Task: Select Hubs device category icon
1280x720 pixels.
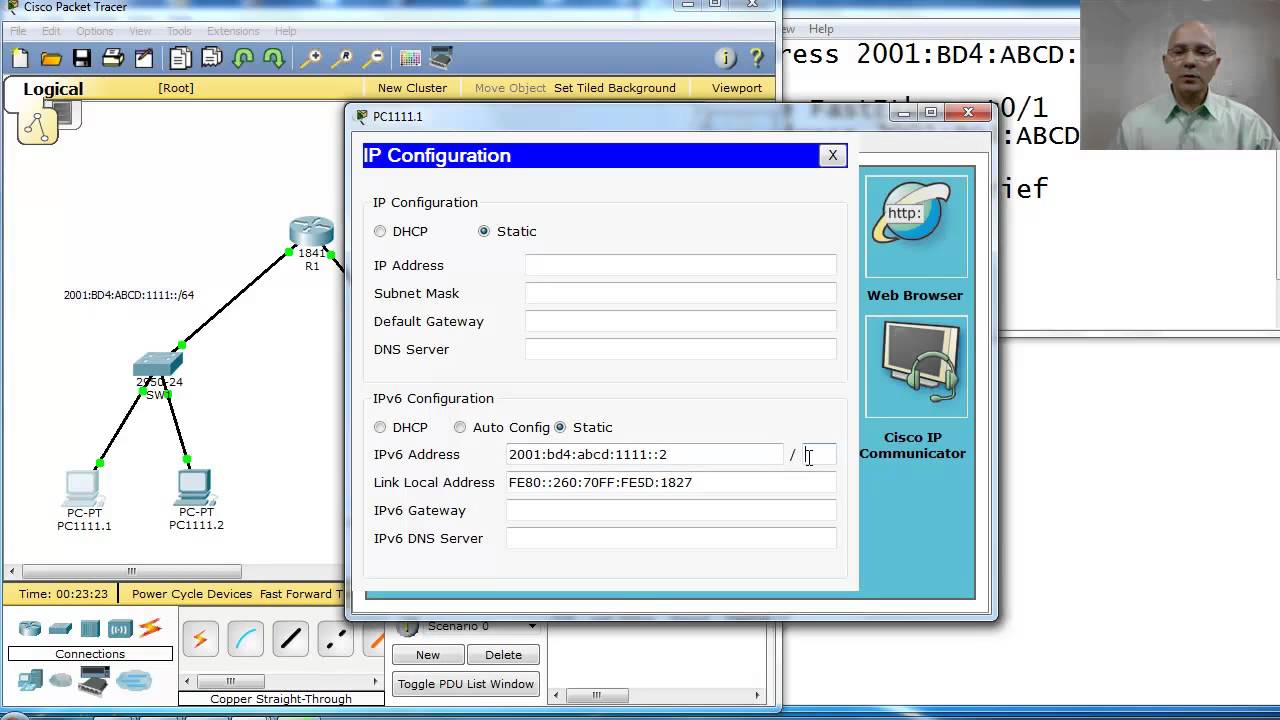Action: [90, 629]
